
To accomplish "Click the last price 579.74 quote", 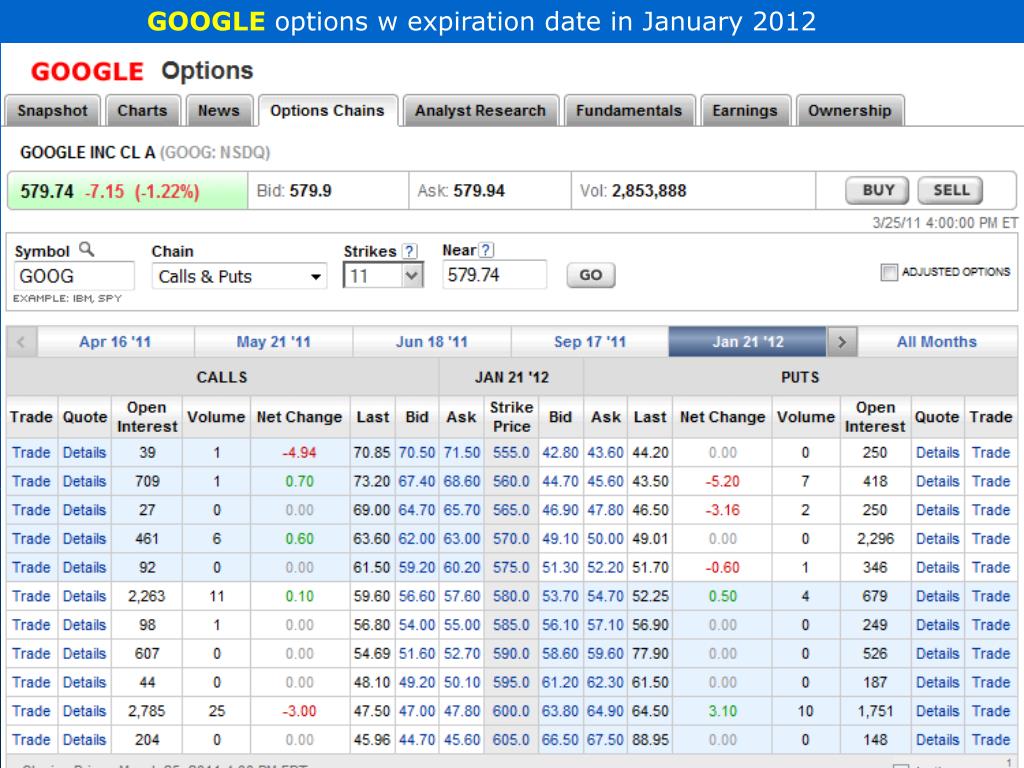I will tap(47, 191).
